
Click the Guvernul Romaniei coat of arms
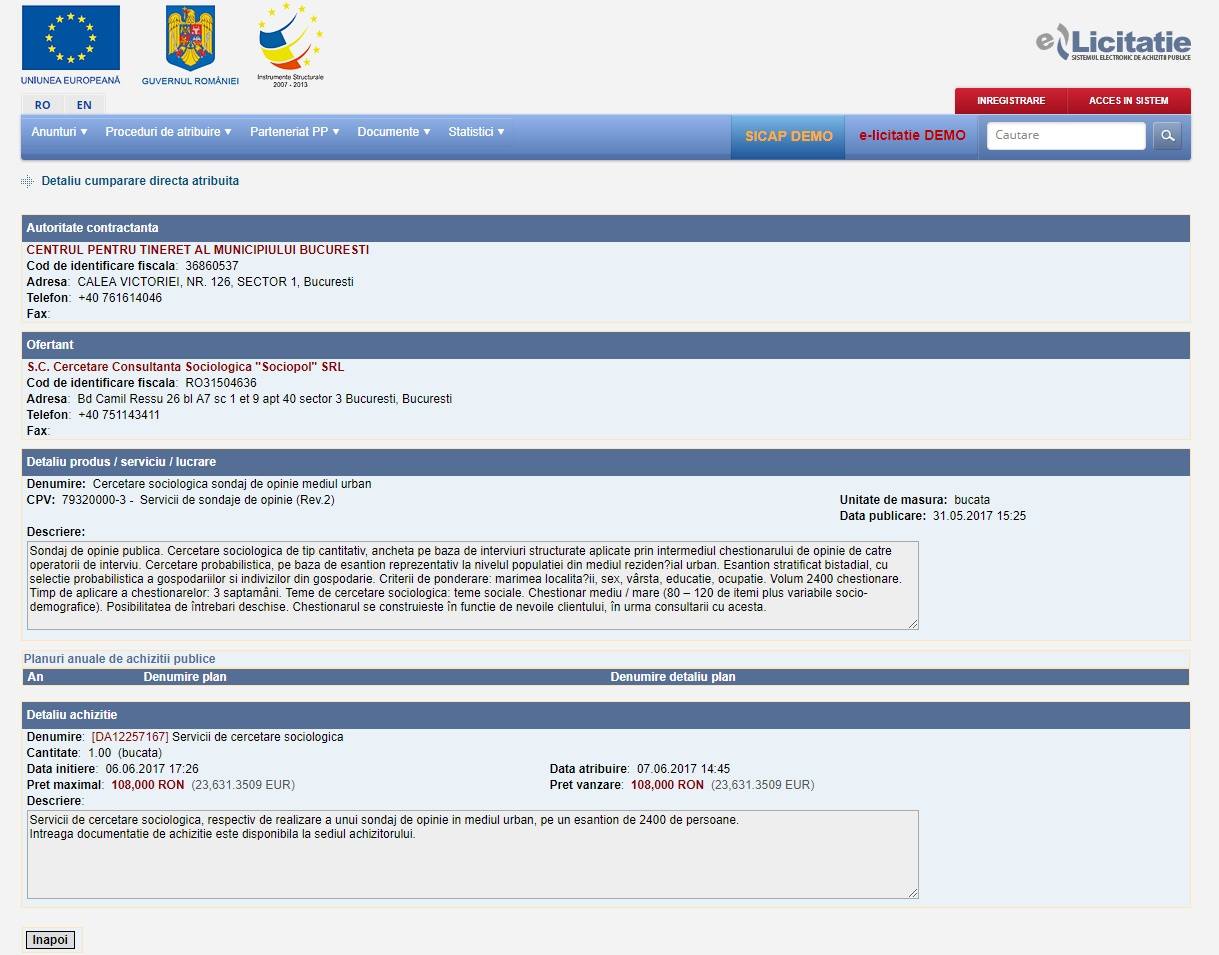[190, 39]
